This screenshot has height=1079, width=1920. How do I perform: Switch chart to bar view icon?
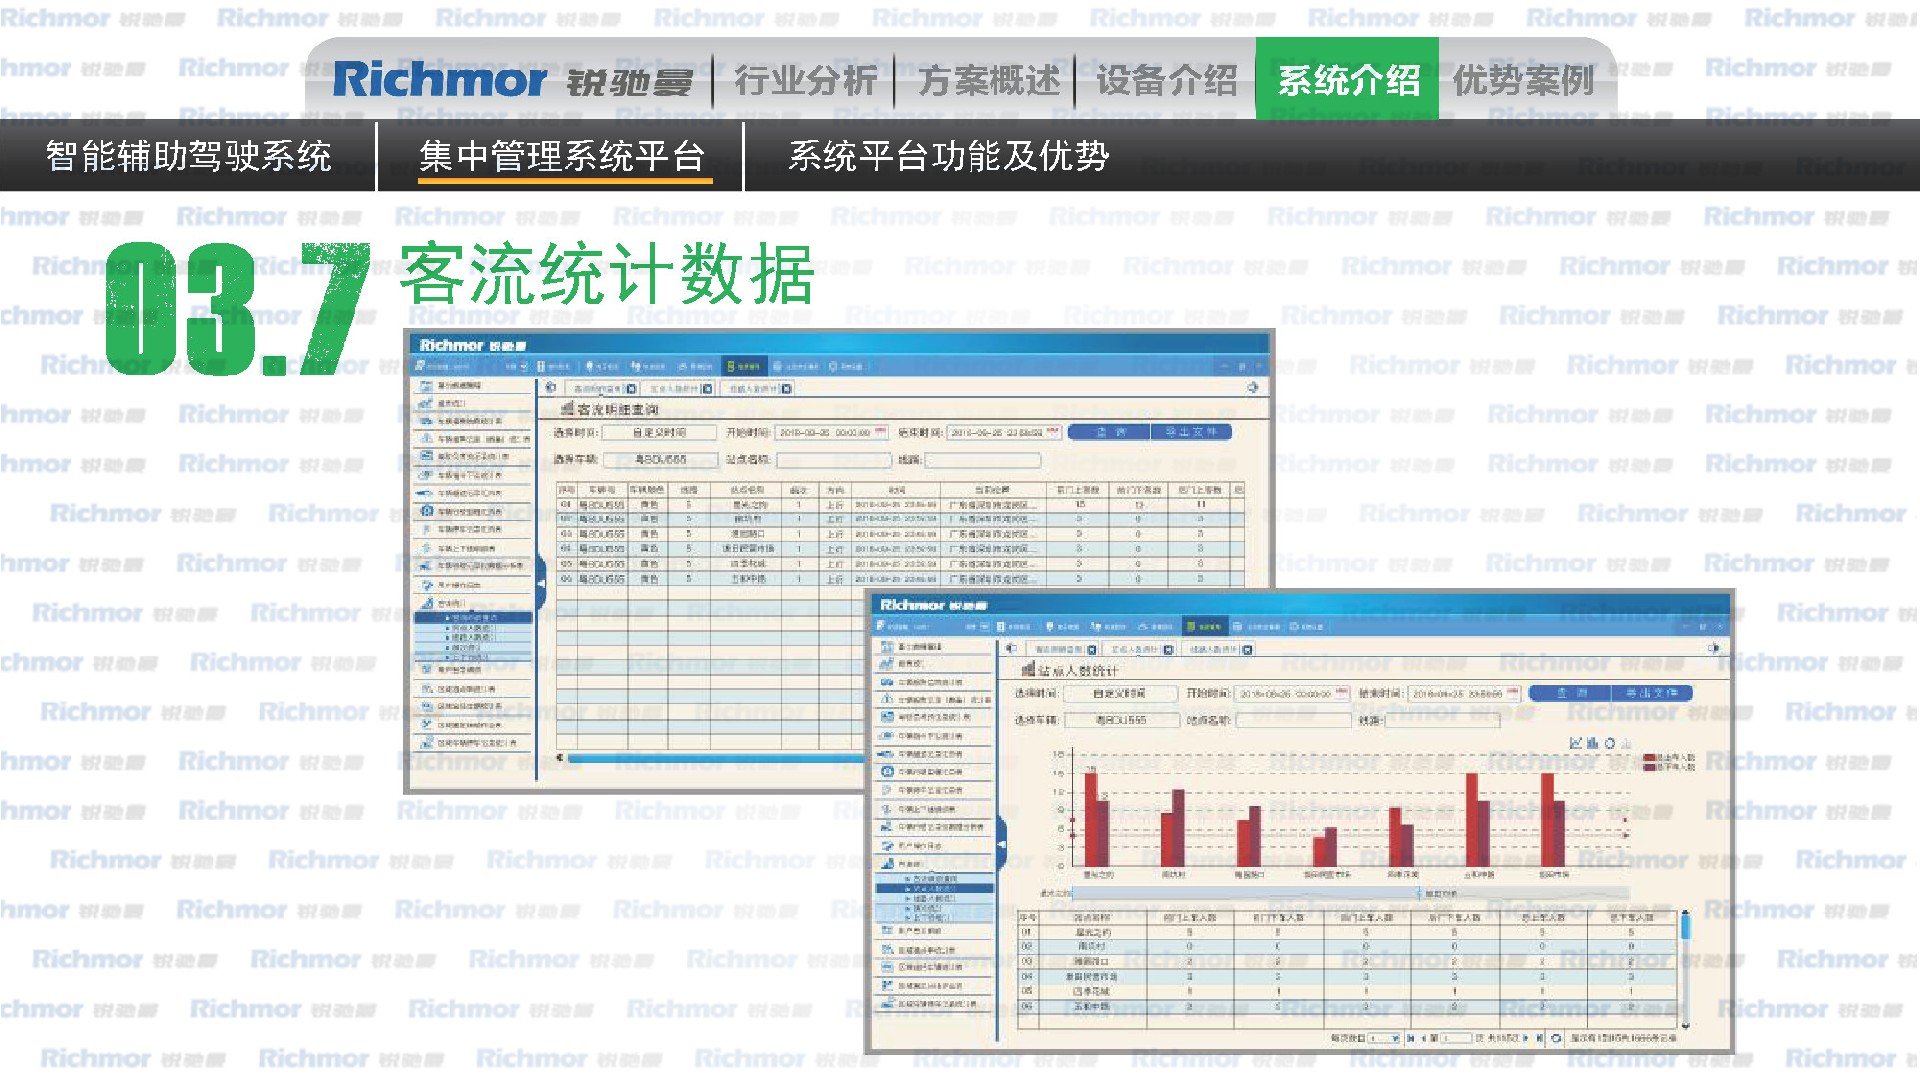[x=1592, y=743]
